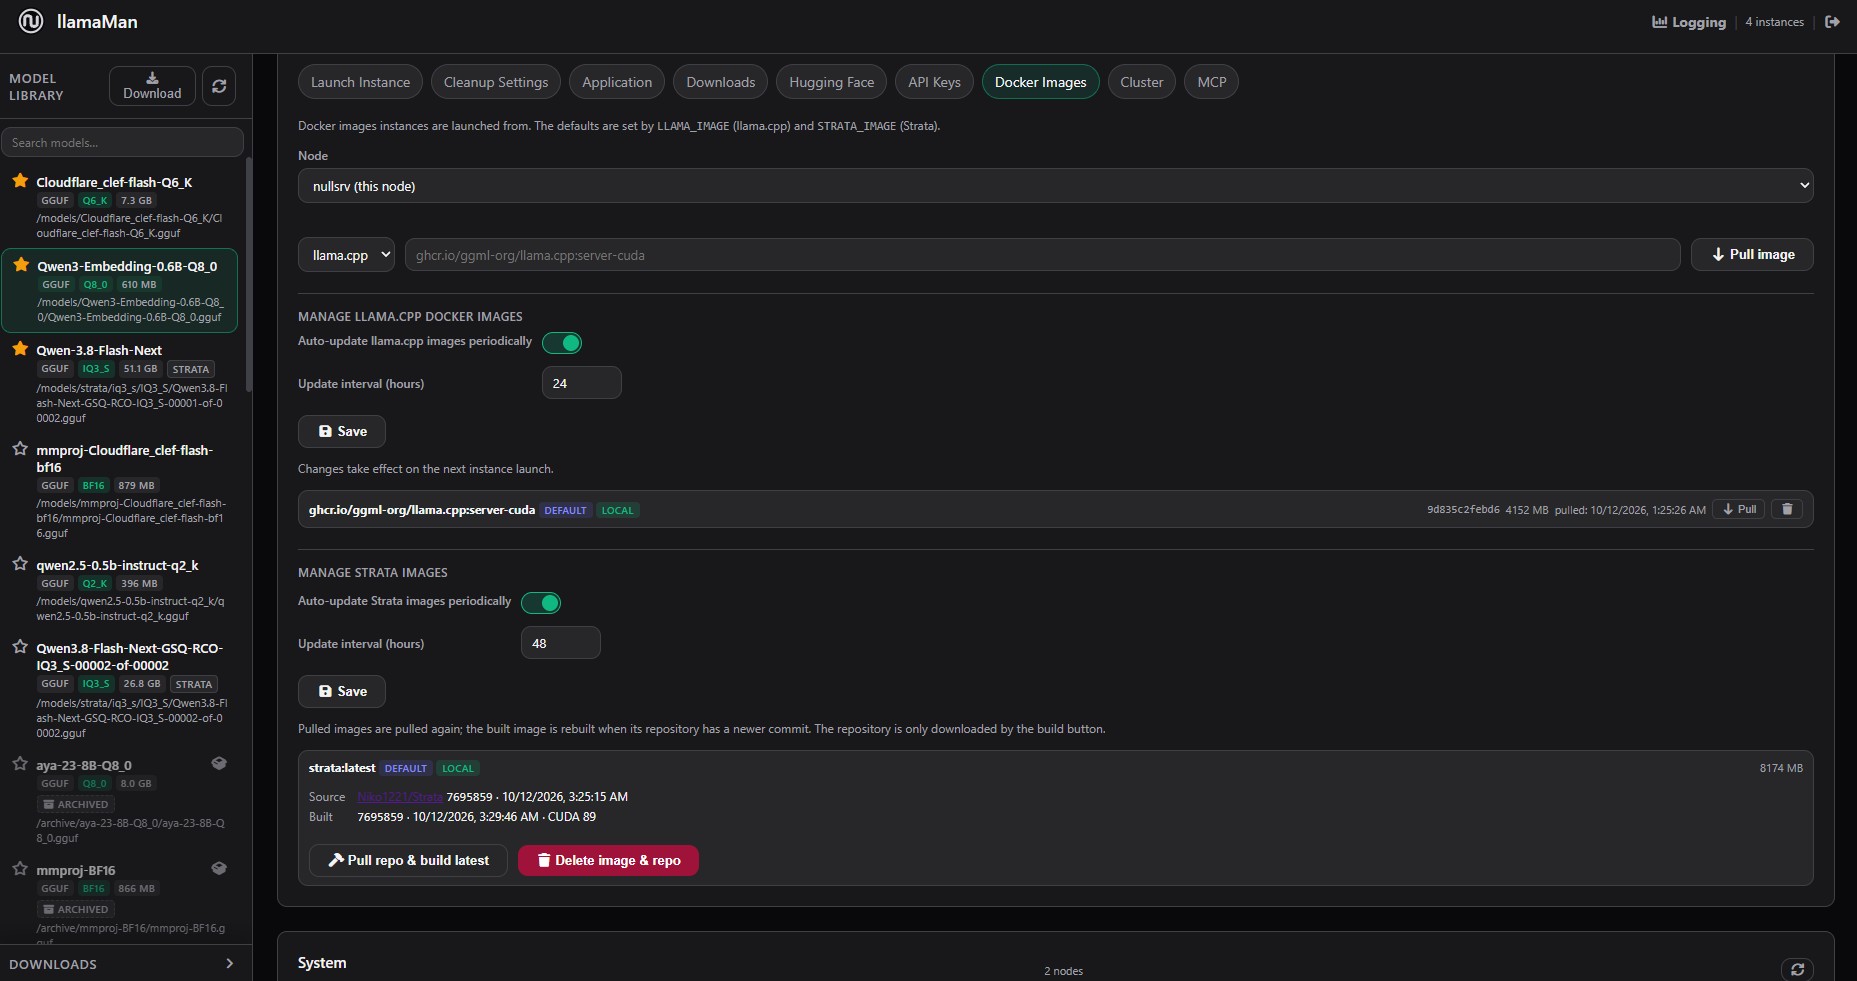Open the Logging view
This screenshot has width=1857, height=981.
(1688, 22)
